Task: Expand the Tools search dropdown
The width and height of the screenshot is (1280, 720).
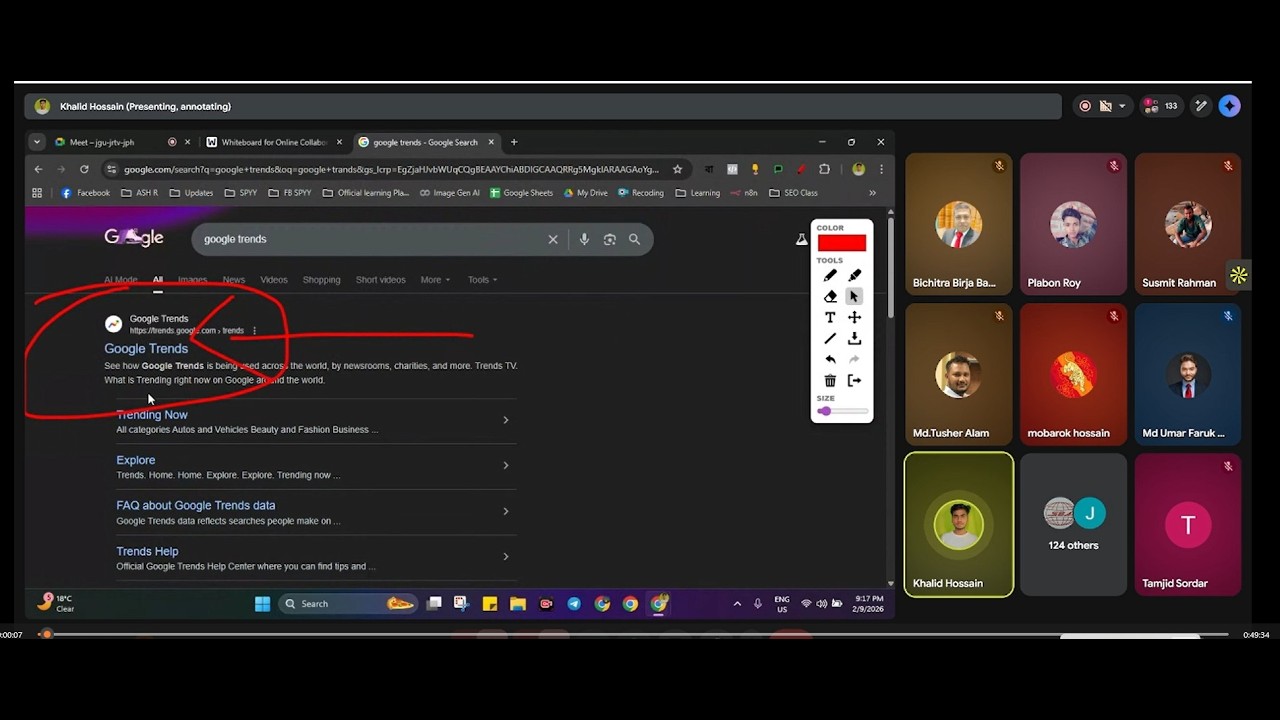Action: (482, 280)
